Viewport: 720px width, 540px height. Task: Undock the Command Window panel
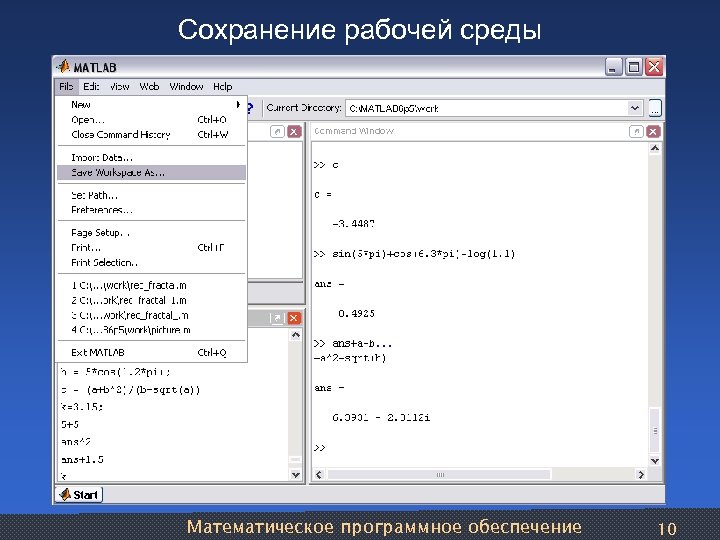coord(636,132)
